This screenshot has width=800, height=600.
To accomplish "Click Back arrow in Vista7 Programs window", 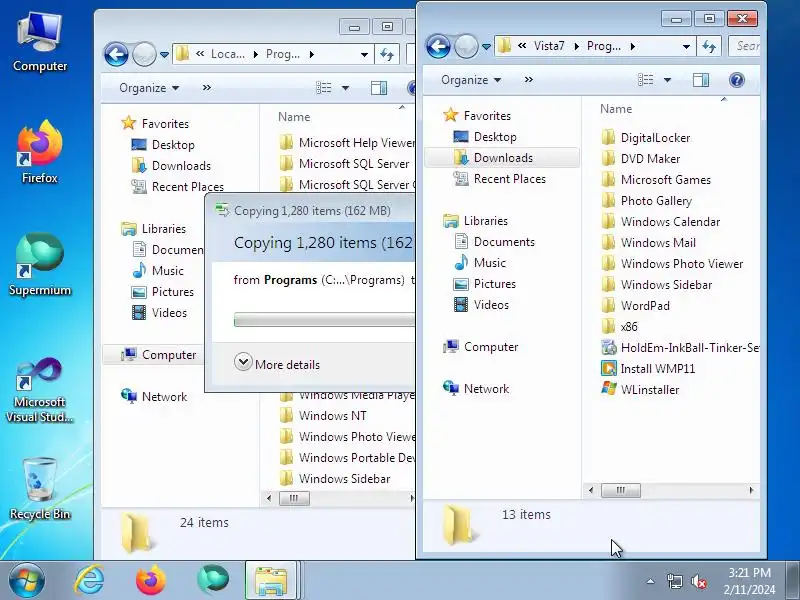I will pos(438,46).
